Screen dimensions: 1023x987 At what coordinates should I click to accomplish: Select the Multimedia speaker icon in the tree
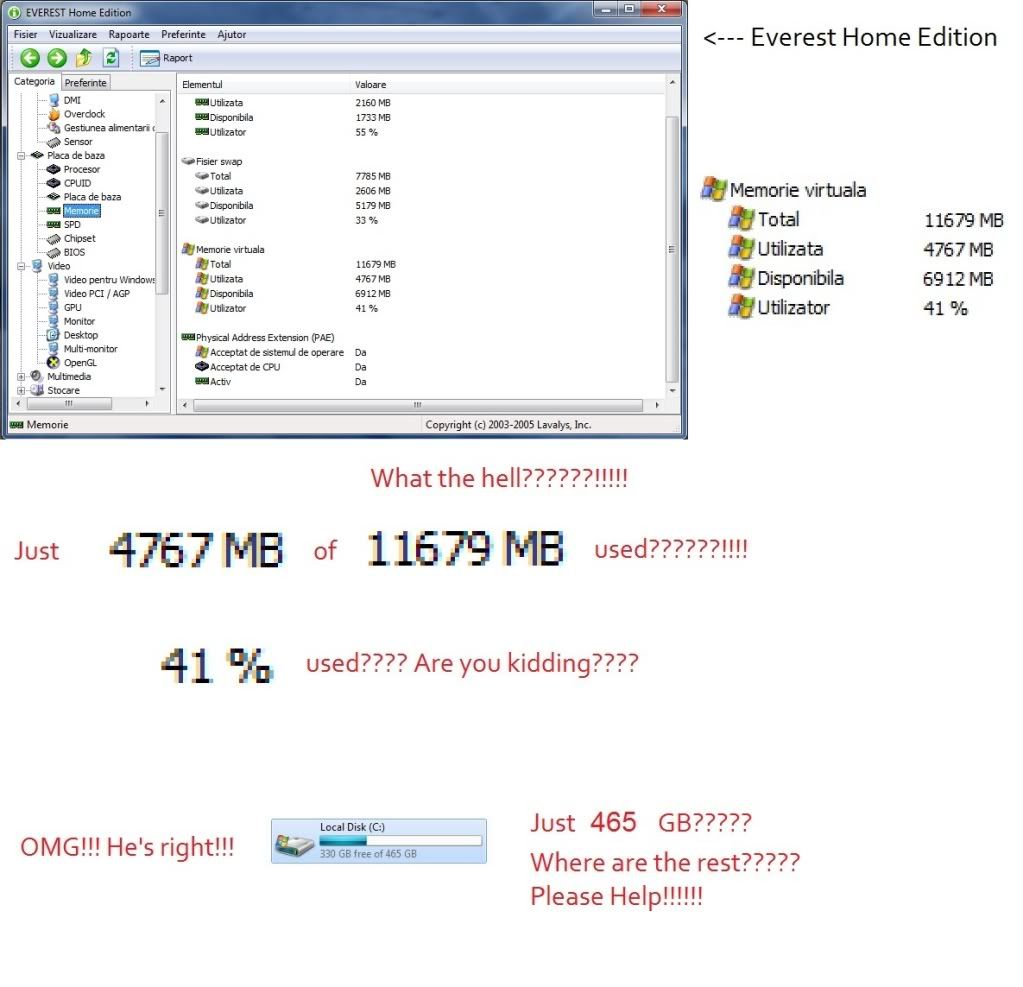[37, 376]
